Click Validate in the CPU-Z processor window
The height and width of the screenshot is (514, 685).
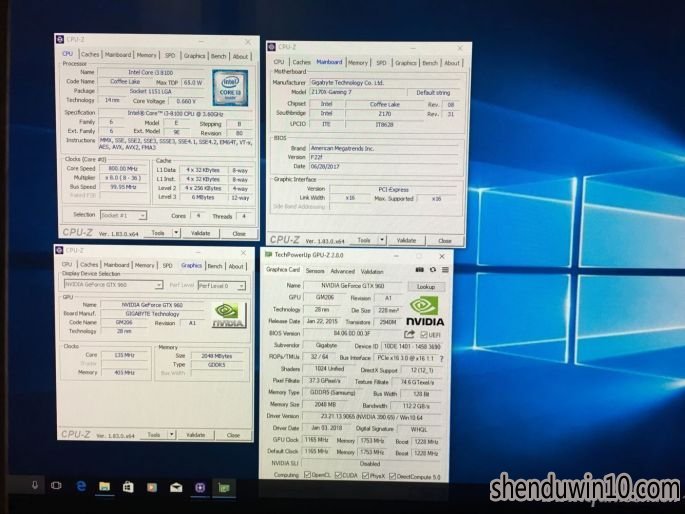[x=201, y=233]
